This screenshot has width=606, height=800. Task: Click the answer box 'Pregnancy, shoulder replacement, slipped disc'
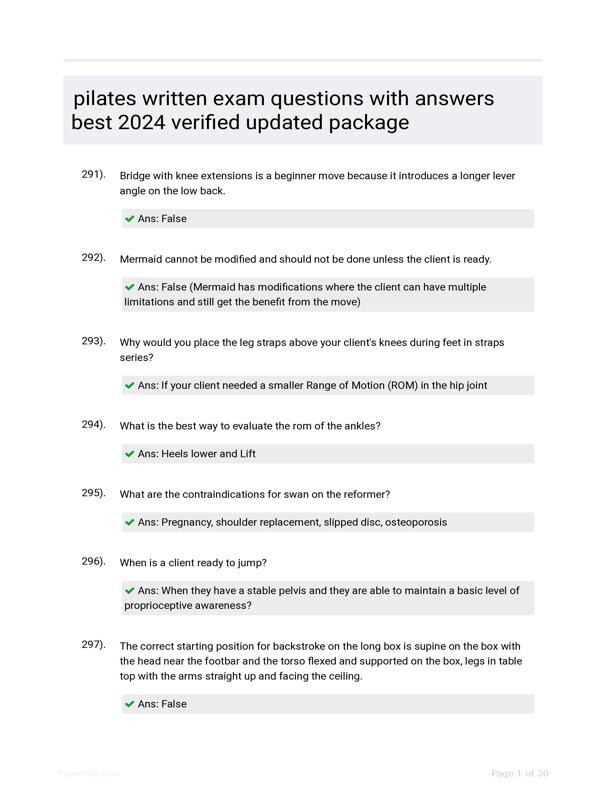(327, 522)
